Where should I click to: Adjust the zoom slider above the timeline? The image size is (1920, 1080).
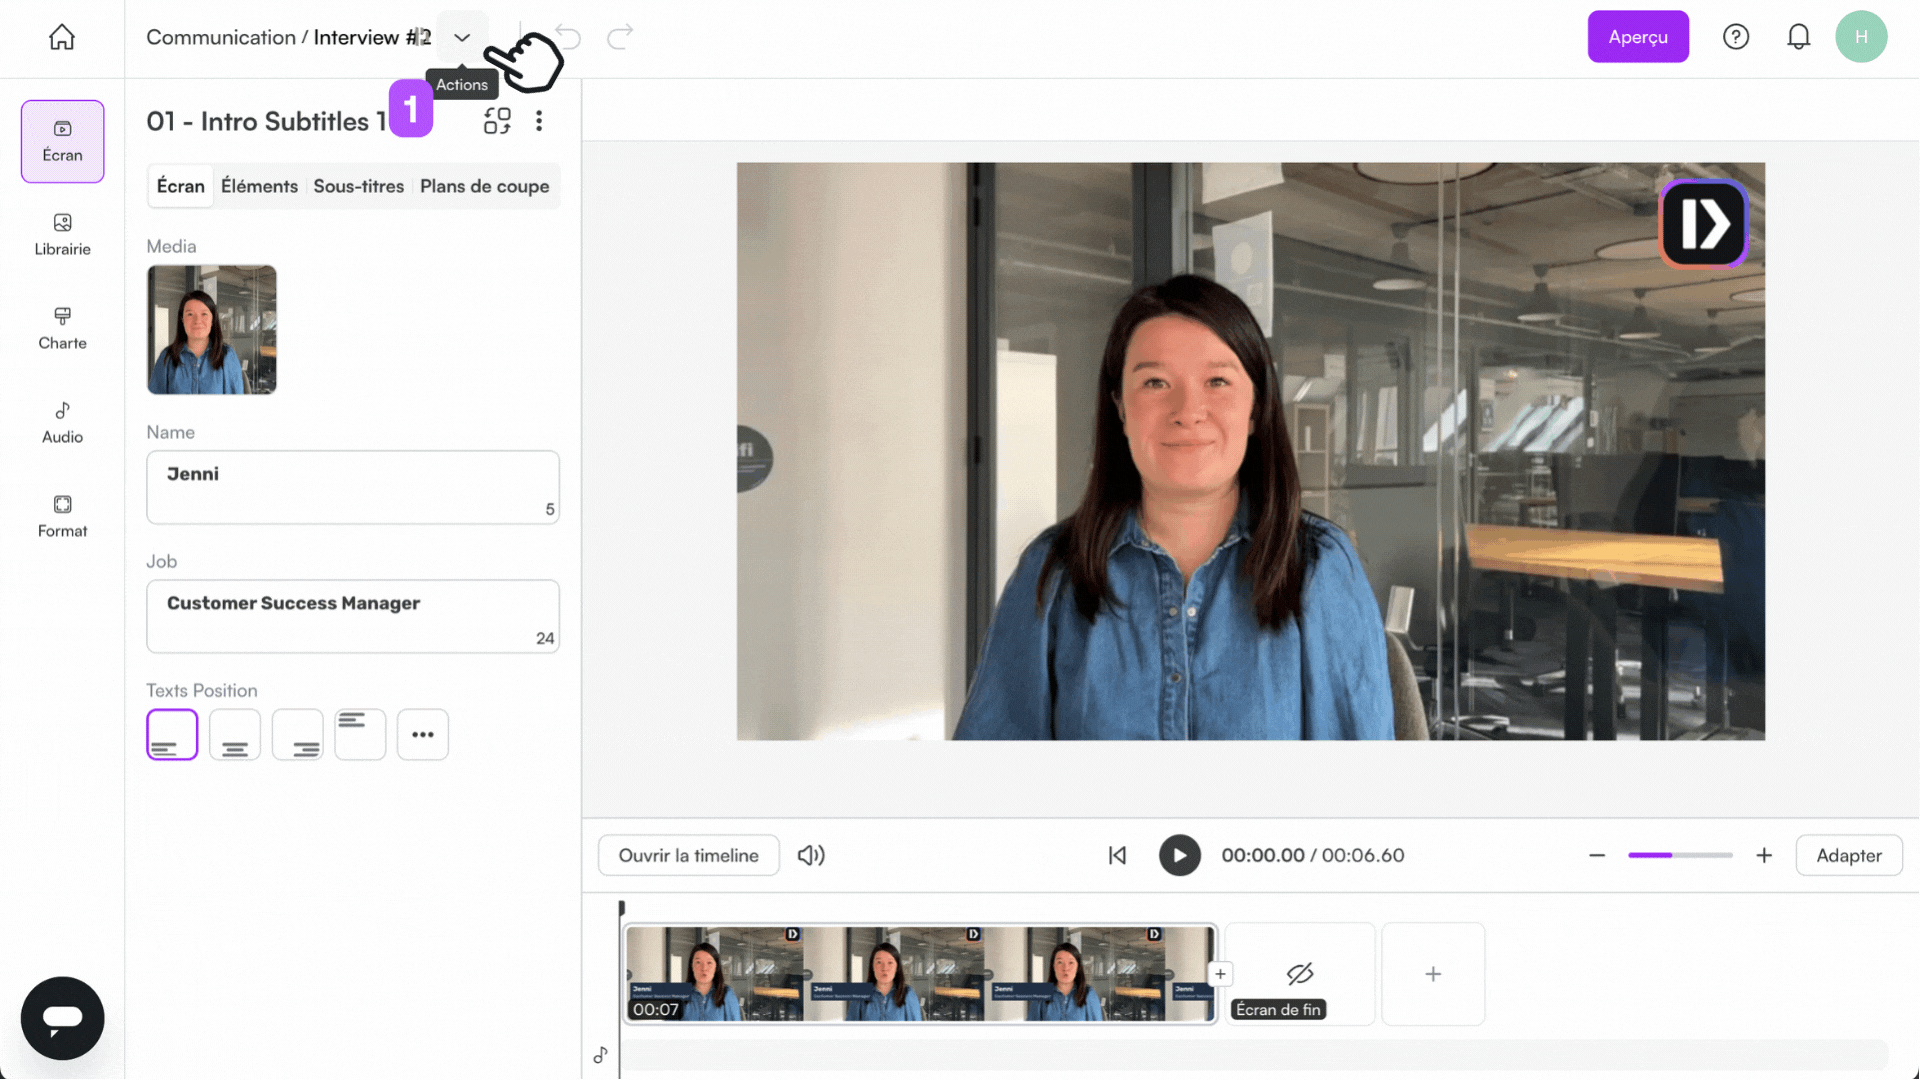[1680, 855]
